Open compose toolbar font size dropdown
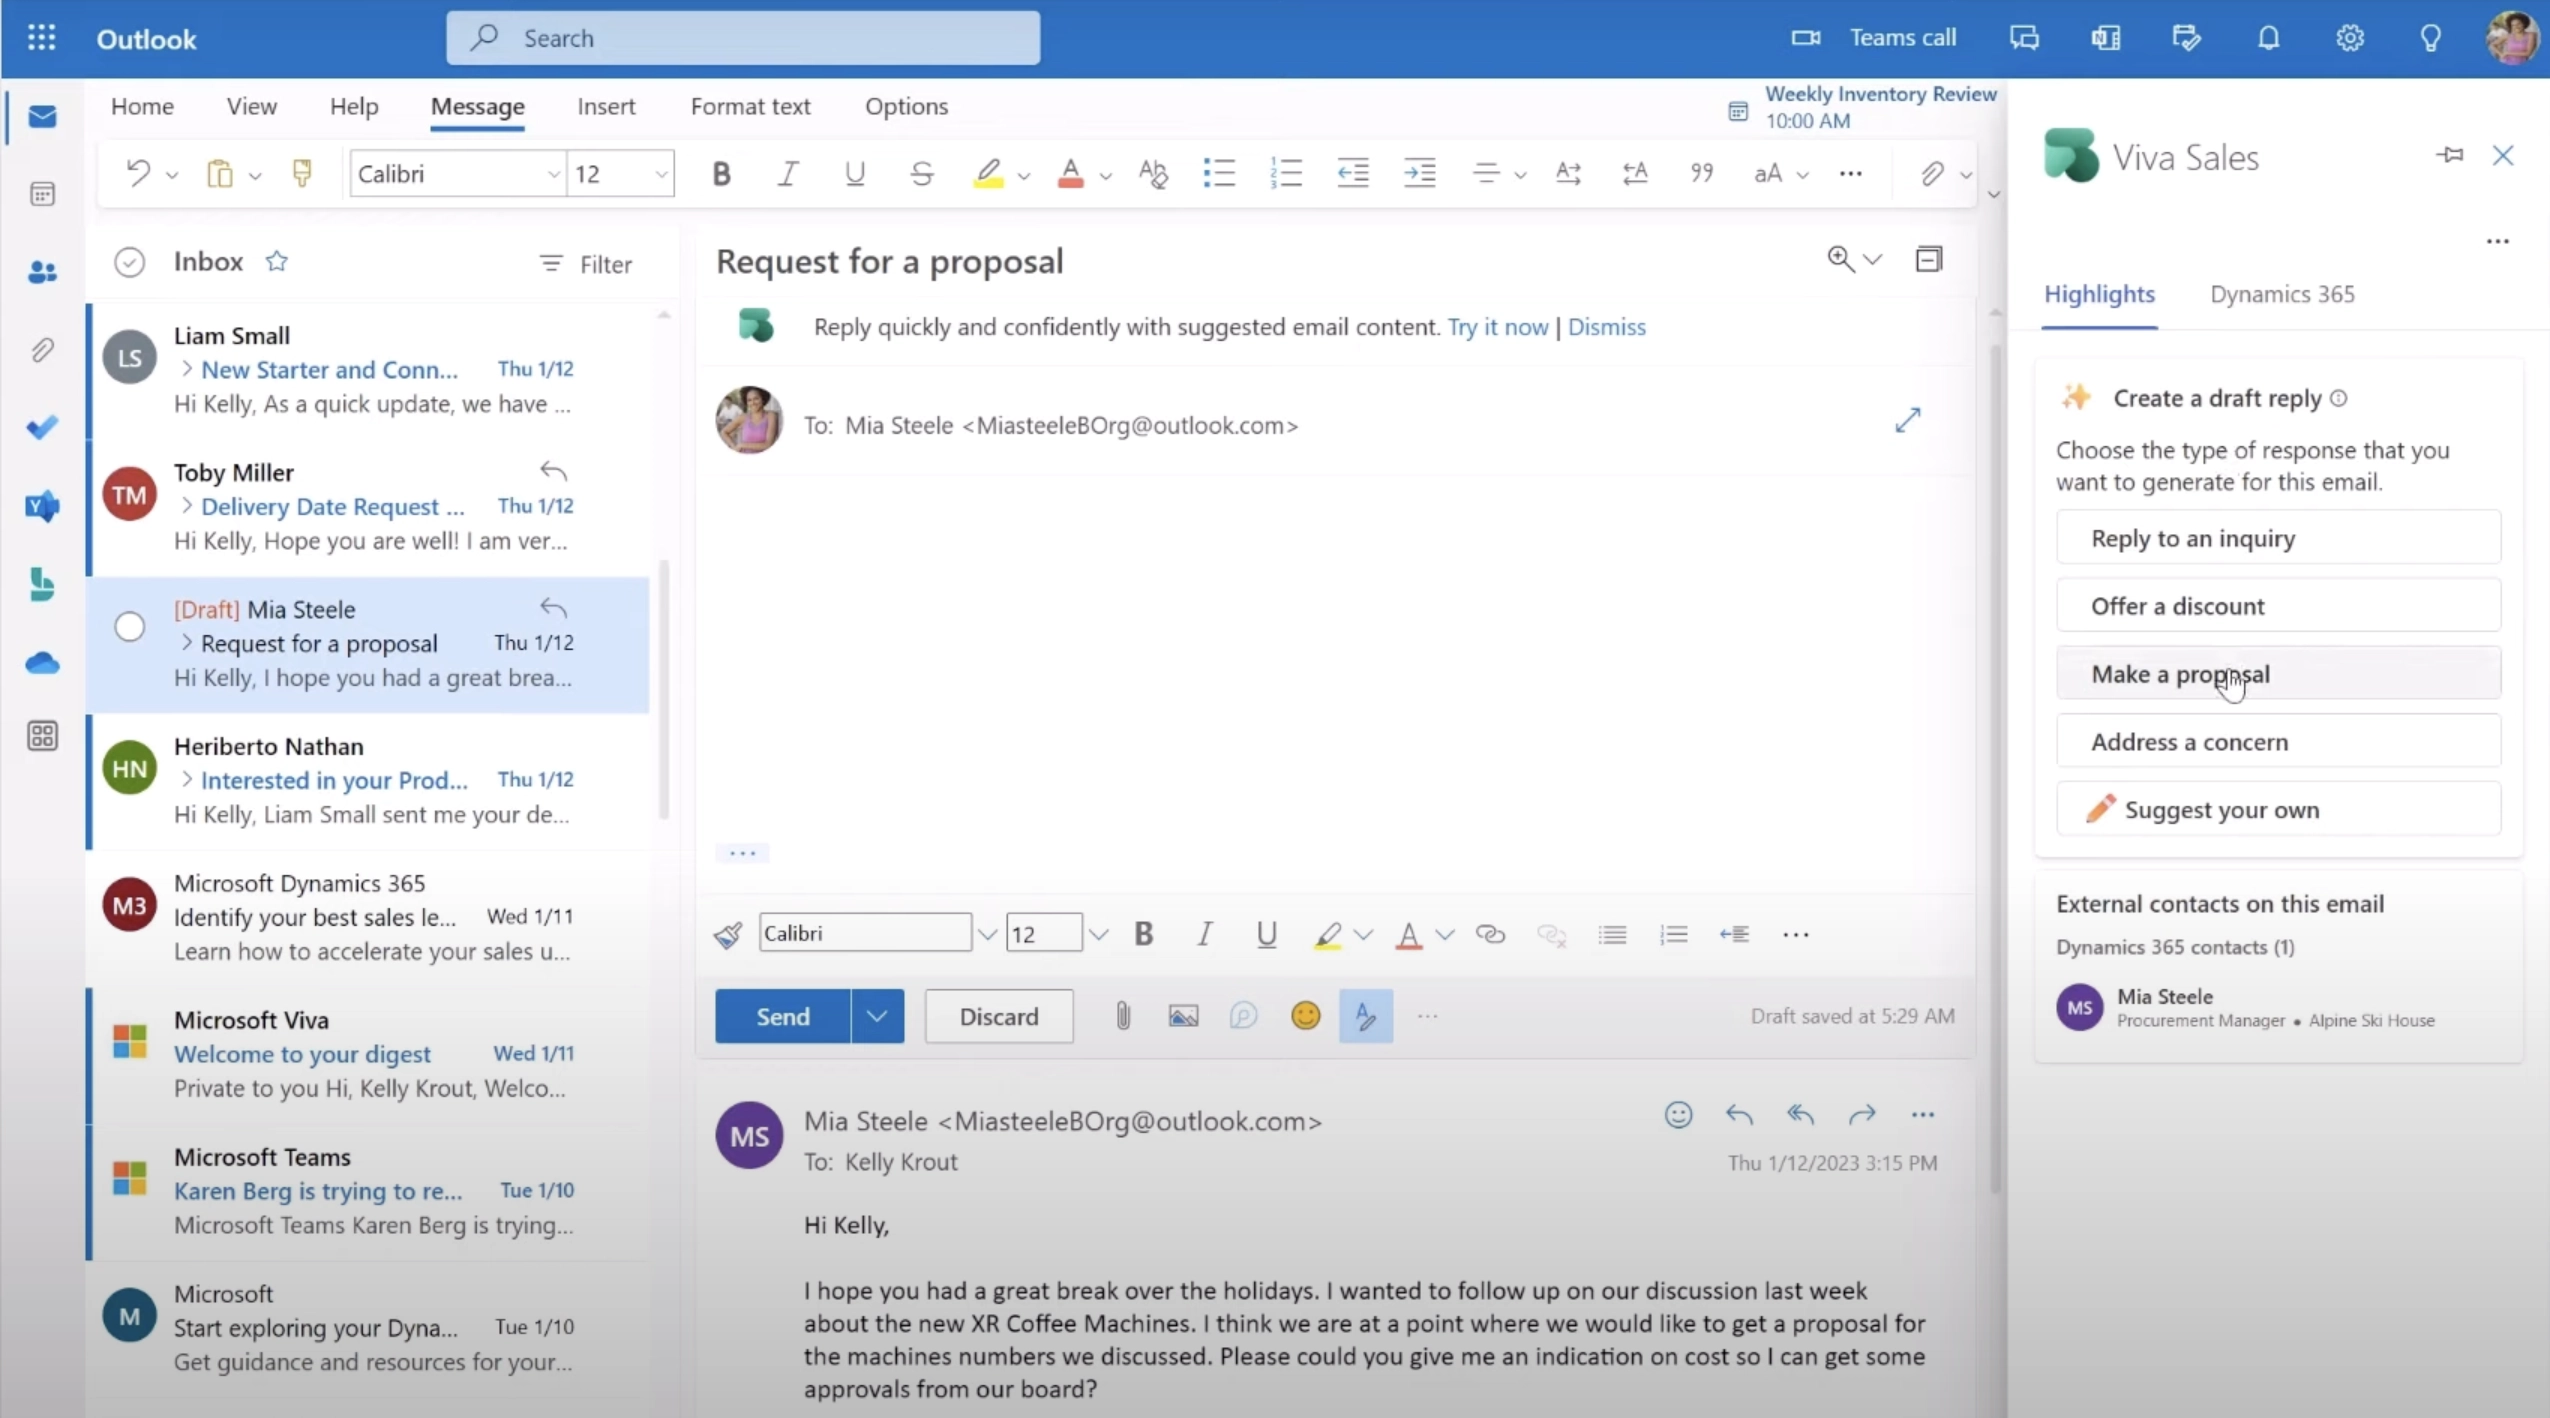Screen dimensions: 2550x1418 tap(1098, 935)
